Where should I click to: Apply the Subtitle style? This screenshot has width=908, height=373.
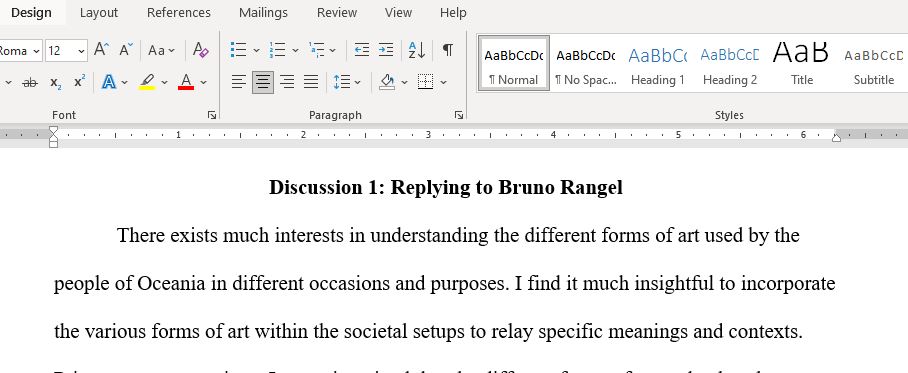(873, 63)
